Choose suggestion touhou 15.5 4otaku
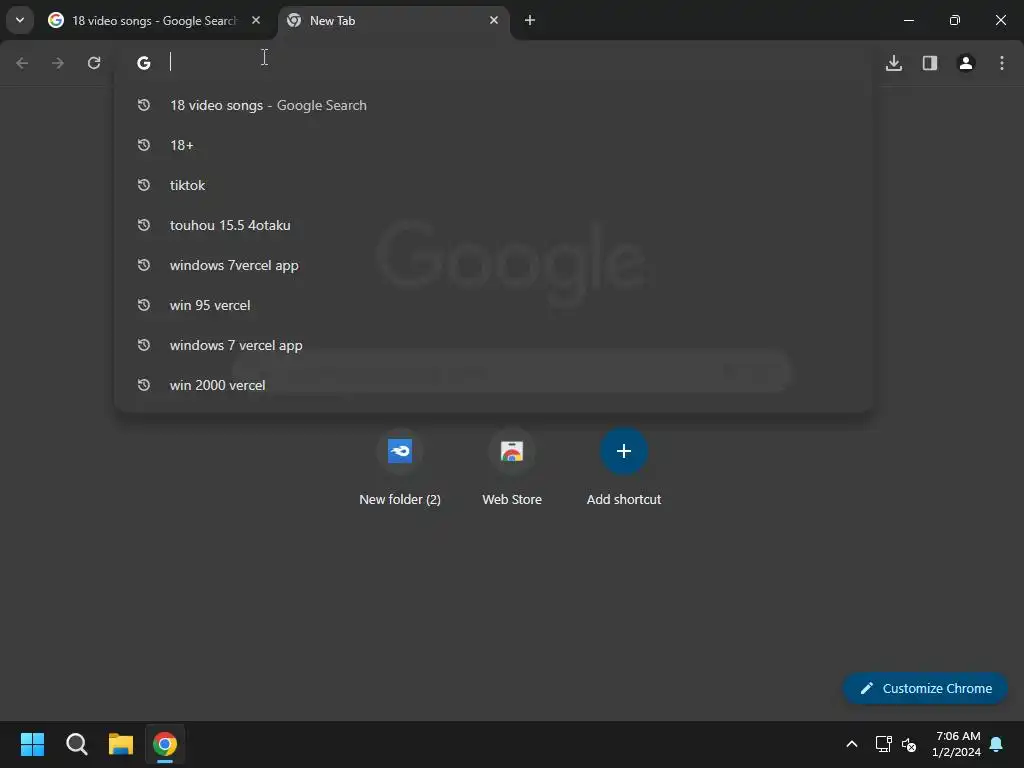Image resolution: width=1024 pixels, height=768 pixels. click(x=494, y=225)
